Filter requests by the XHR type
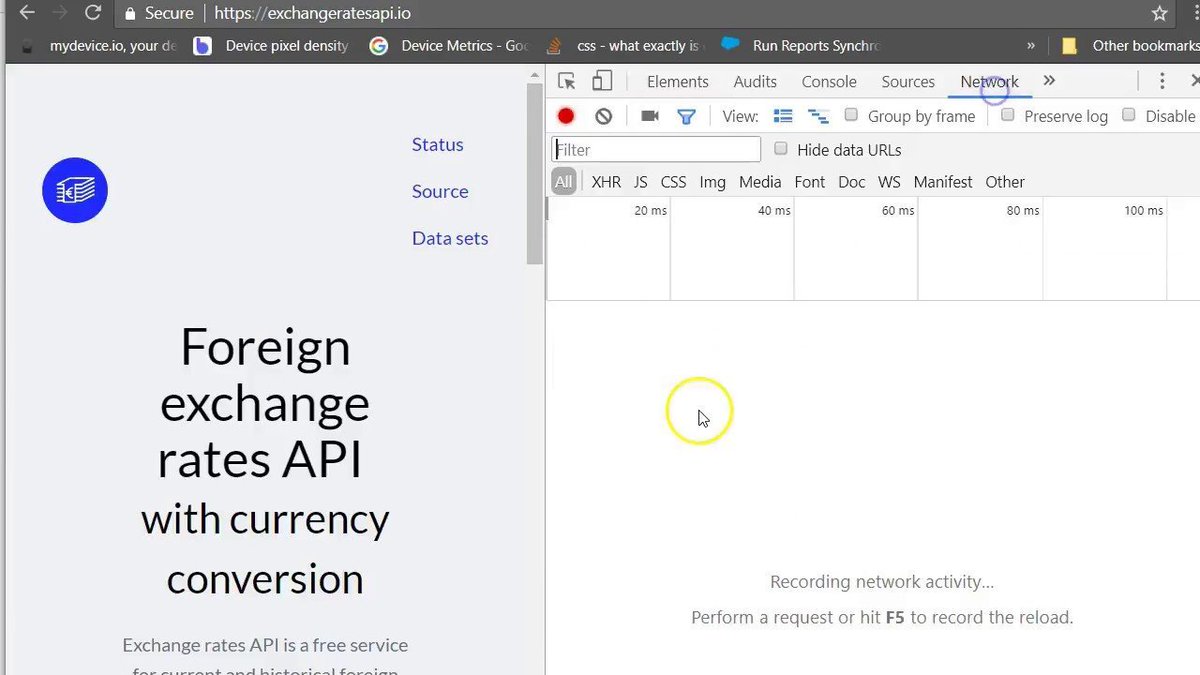1200x675 pixels. click(605, 181)
